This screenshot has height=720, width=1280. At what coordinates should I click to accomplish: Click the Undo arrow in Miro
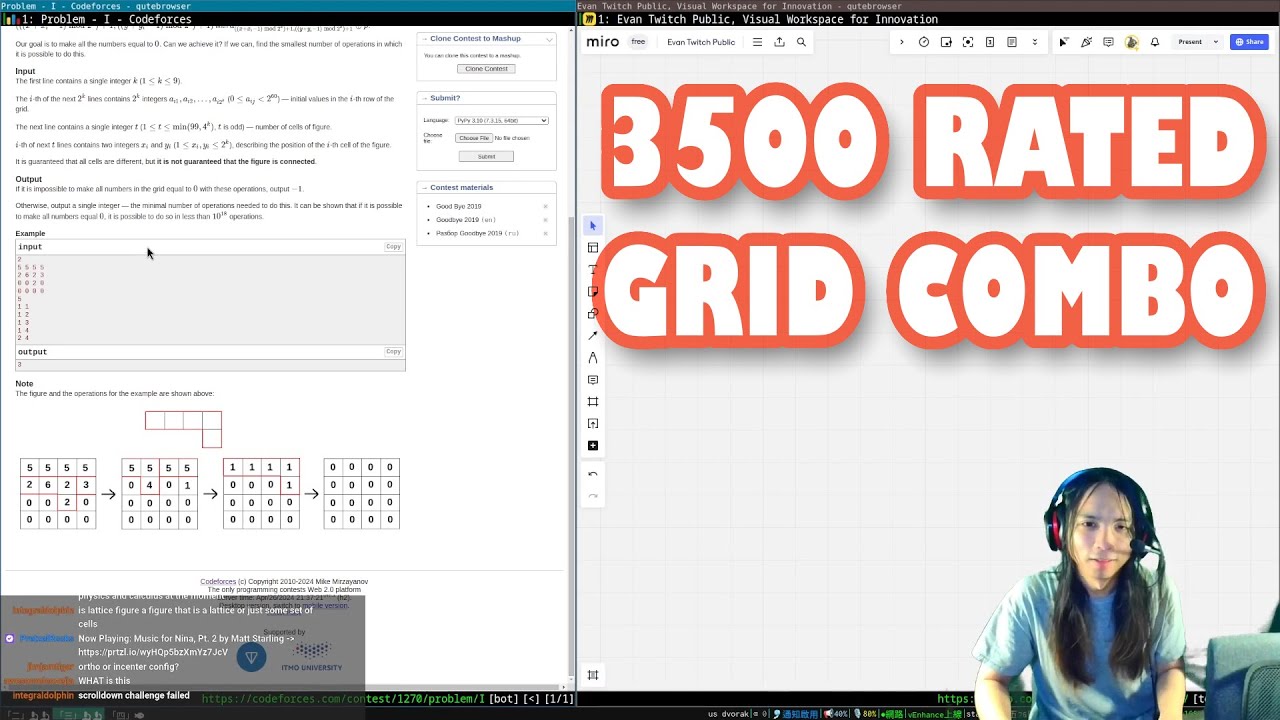click(x=593, y=474)
